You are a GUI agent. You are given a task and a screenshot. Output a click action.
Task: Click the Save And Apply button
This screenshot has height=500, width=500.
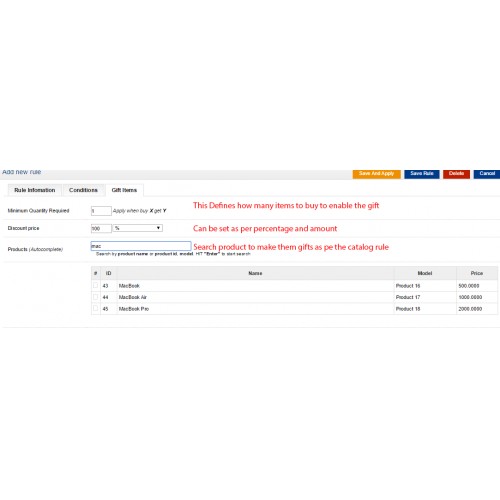[x=376, y=174]
